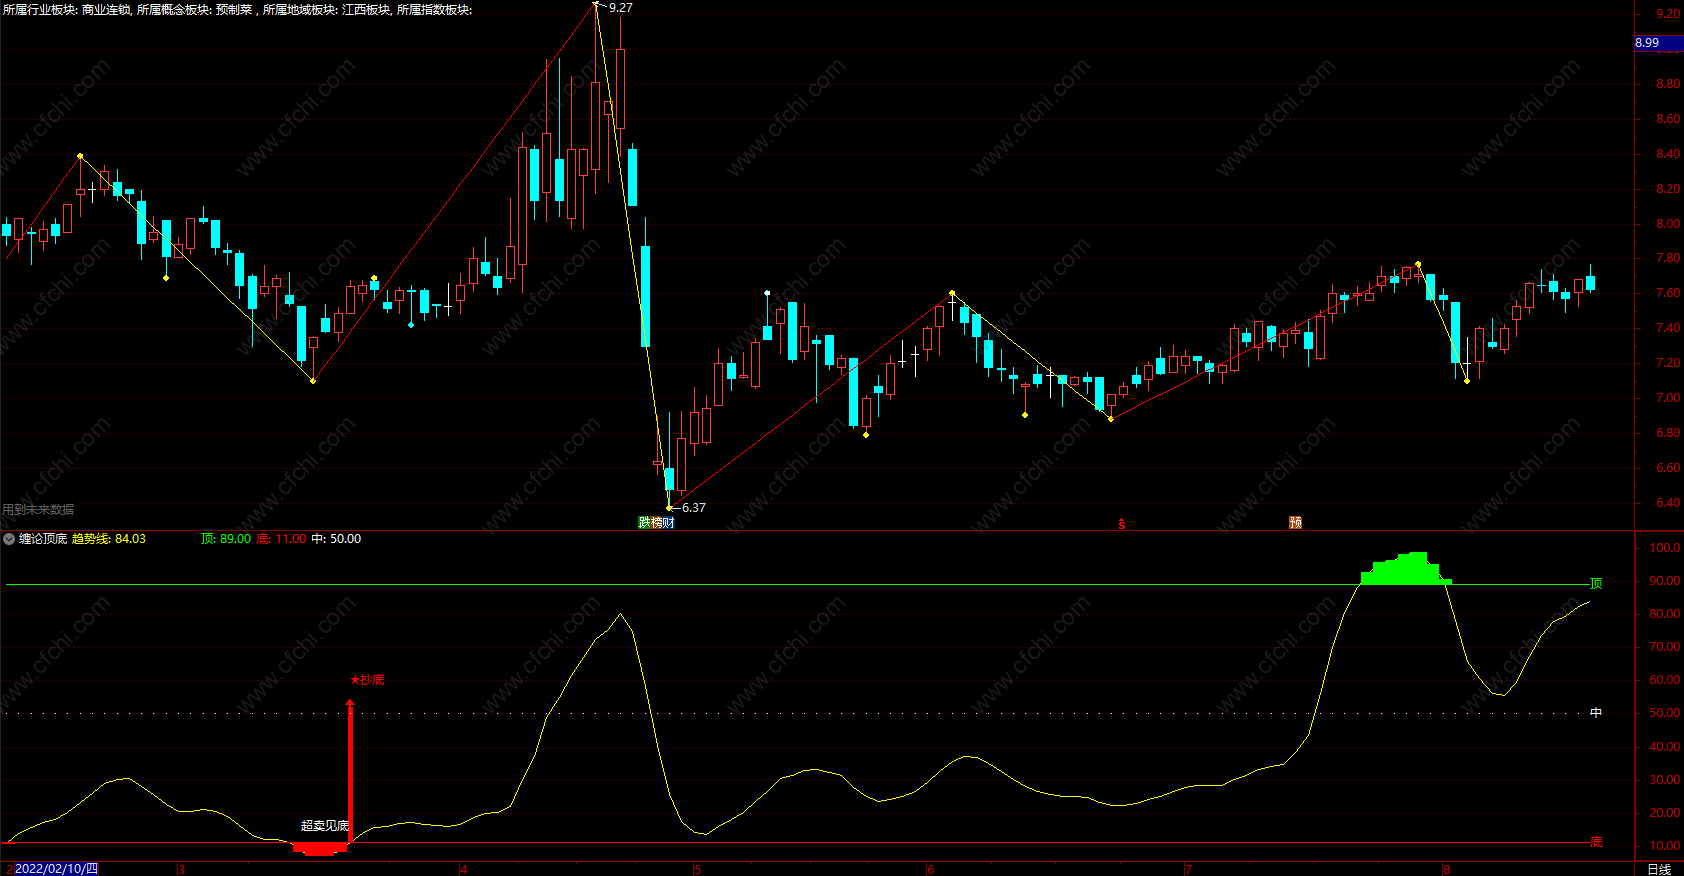Open the red $ marker on the time axis

coord(1122,523)
